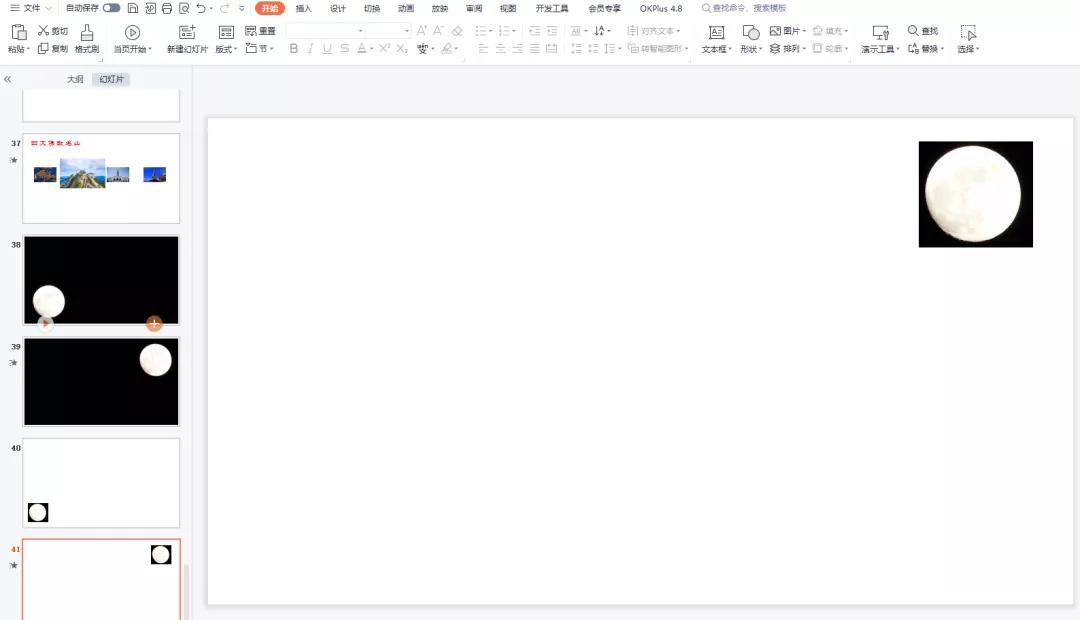Click the Print Preview icon
Viewport: 1080px width, 620px height.
184,8
